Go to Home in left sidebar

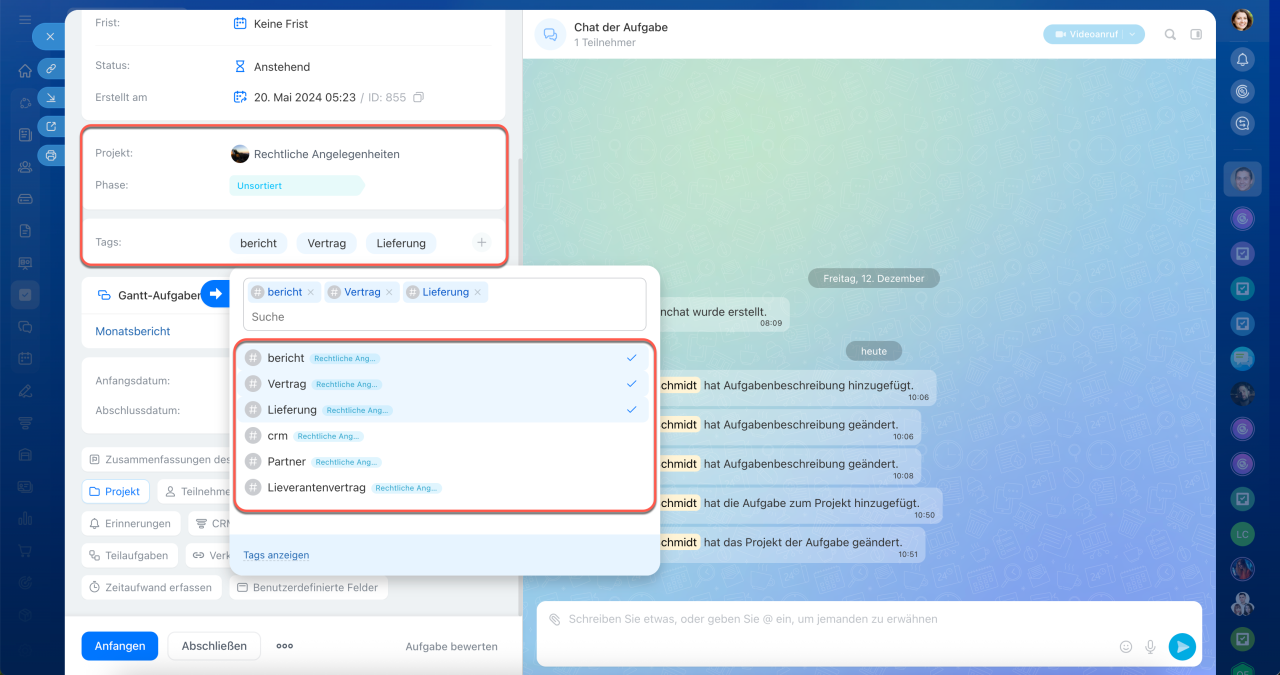(25, 71)
